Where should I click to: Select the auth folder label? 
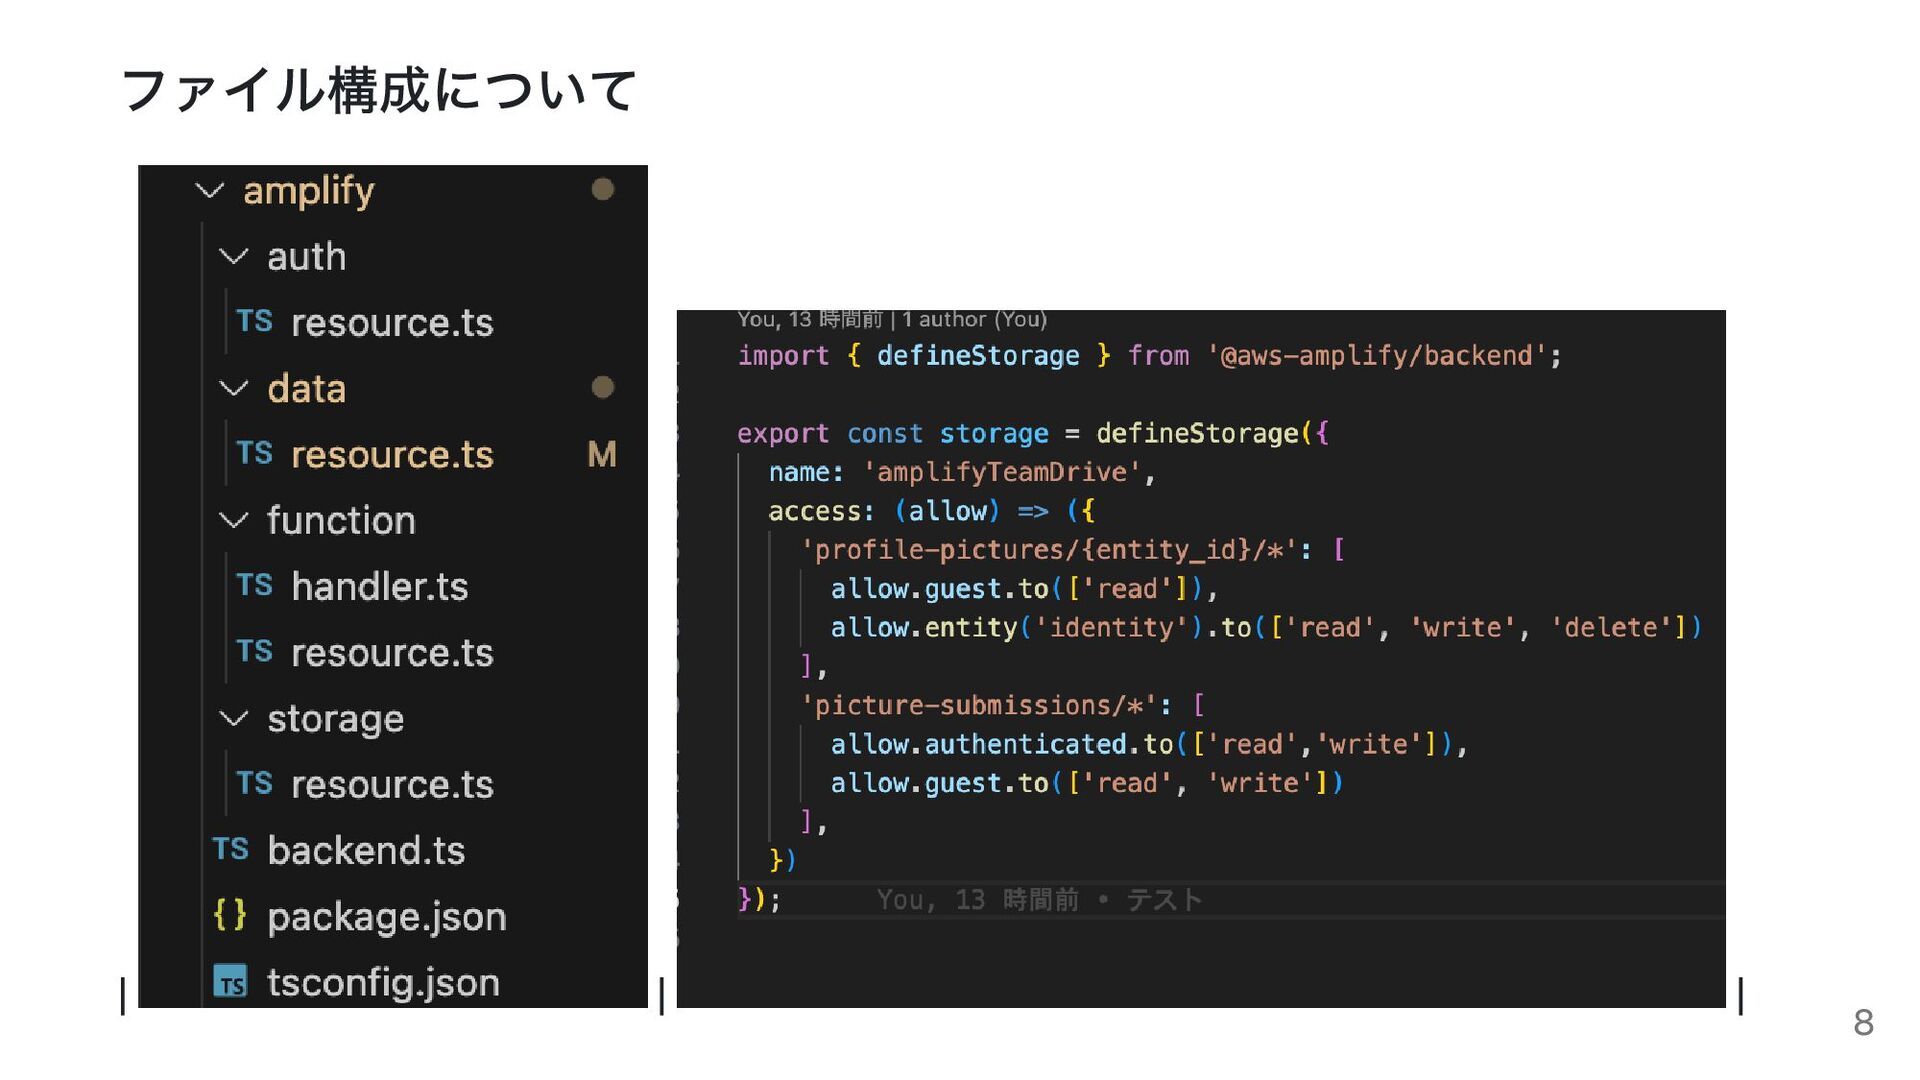pos(307,257)
